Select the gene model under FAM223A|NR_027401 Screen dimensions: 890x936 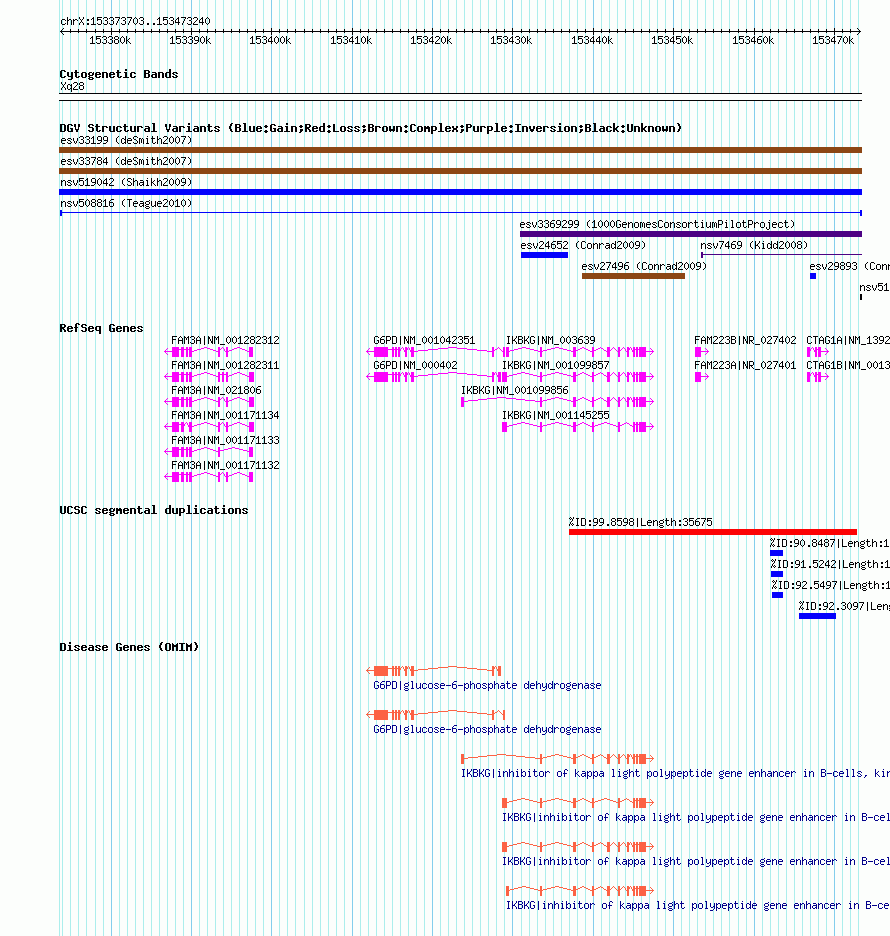click(x=702, y=377)
